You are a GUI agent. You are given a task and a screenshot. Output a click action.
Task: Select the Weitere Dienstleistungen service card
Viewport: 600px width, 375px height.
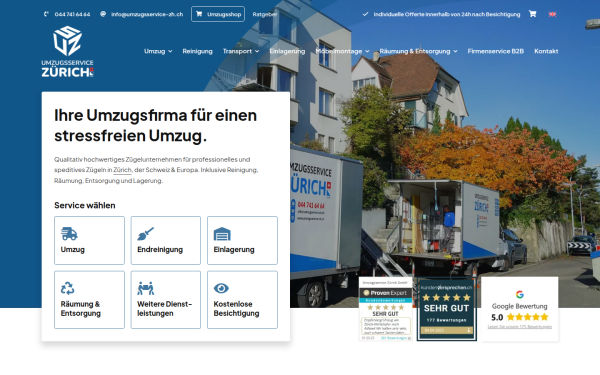click(166, 300)
